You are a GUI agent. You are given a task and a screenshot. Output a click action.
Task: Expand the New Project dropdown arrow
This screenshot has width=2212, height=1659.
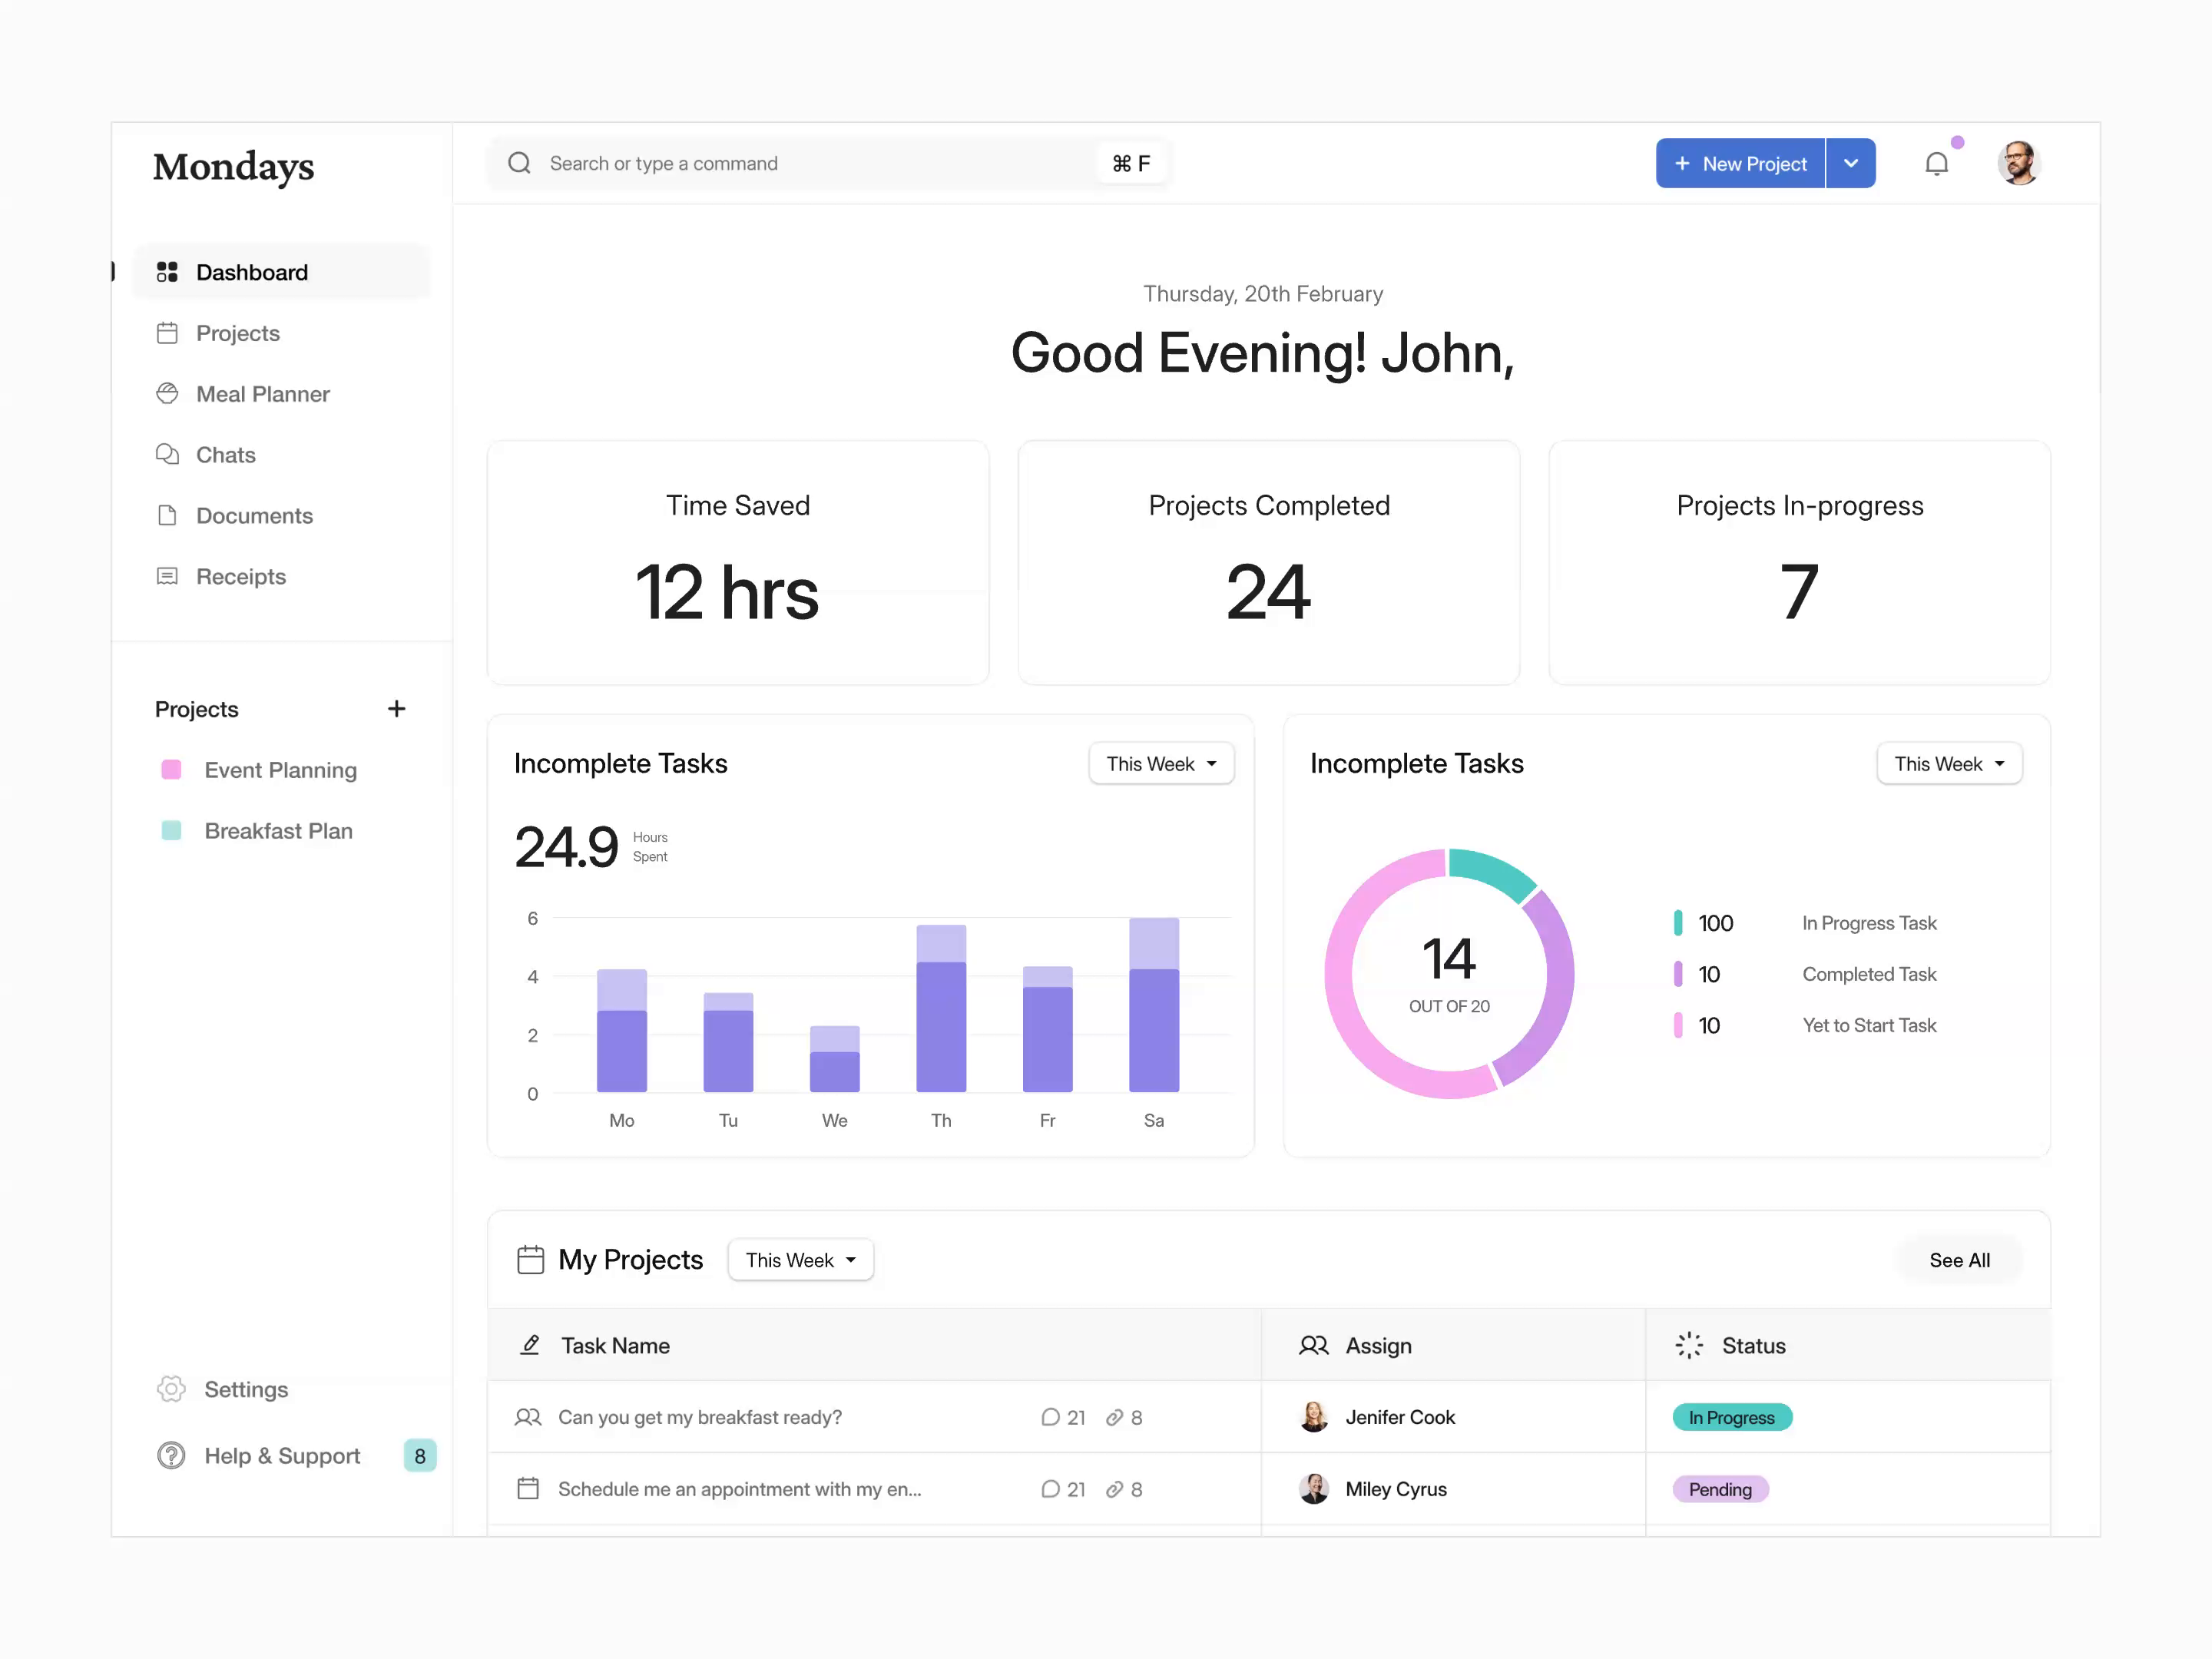(x=1851, y=163)
